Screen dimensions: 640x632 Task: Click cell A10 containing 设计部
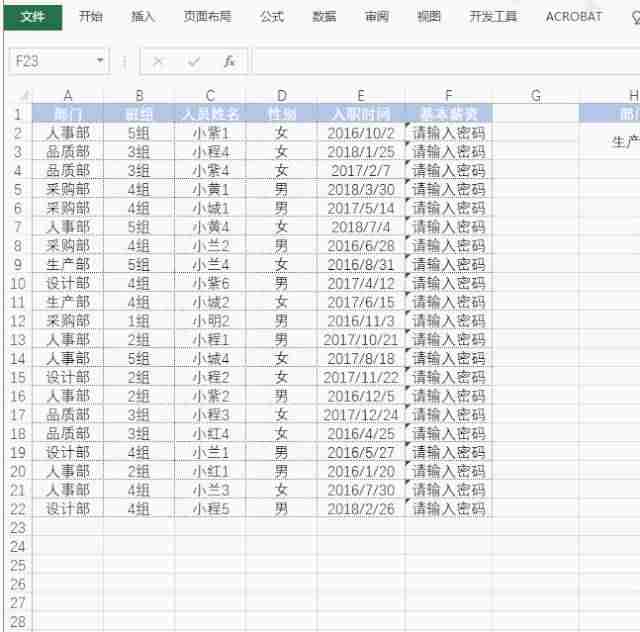(68, 283)
